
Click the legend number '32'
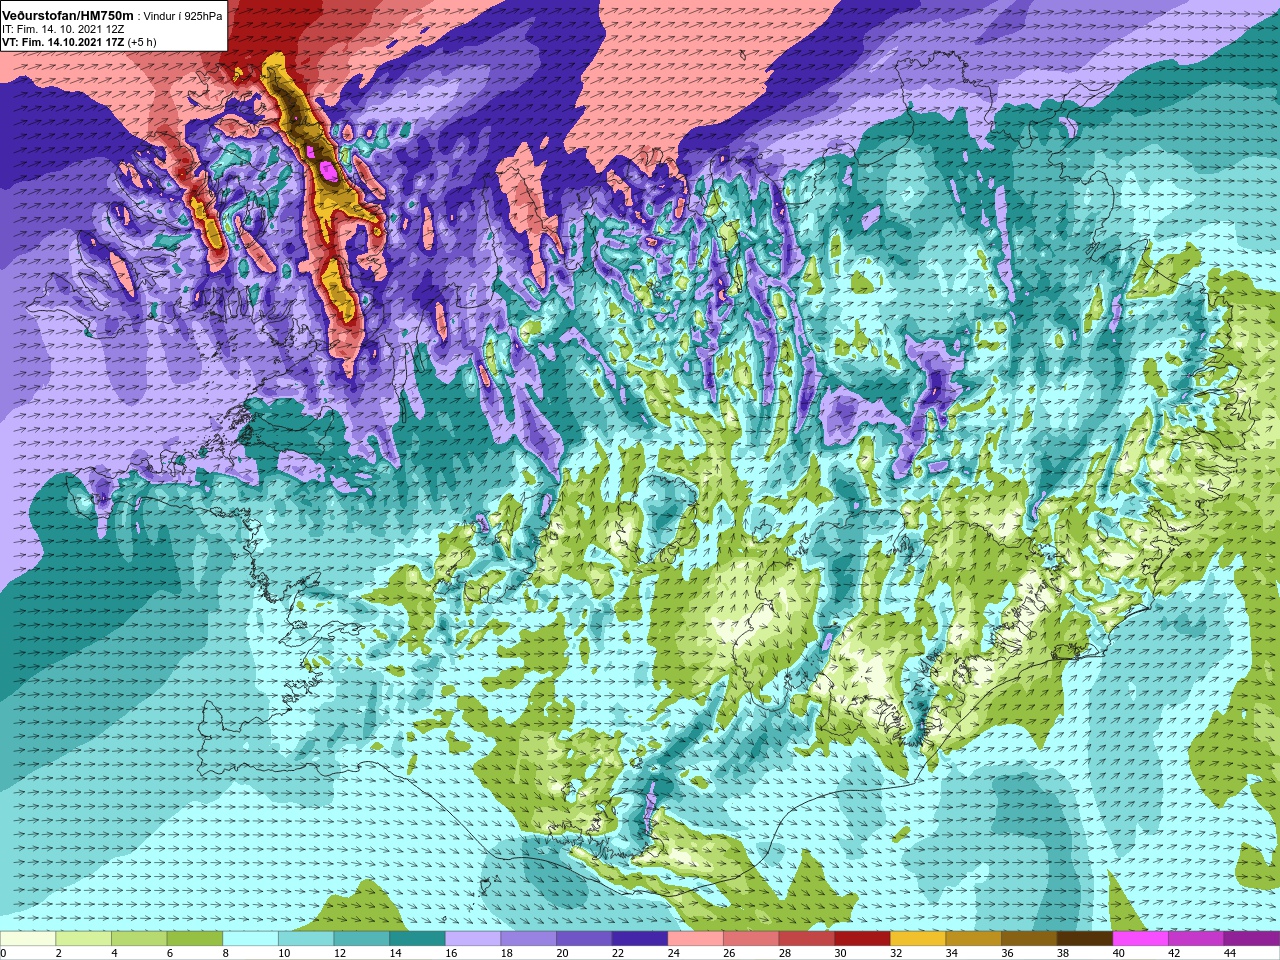(897, 953)
